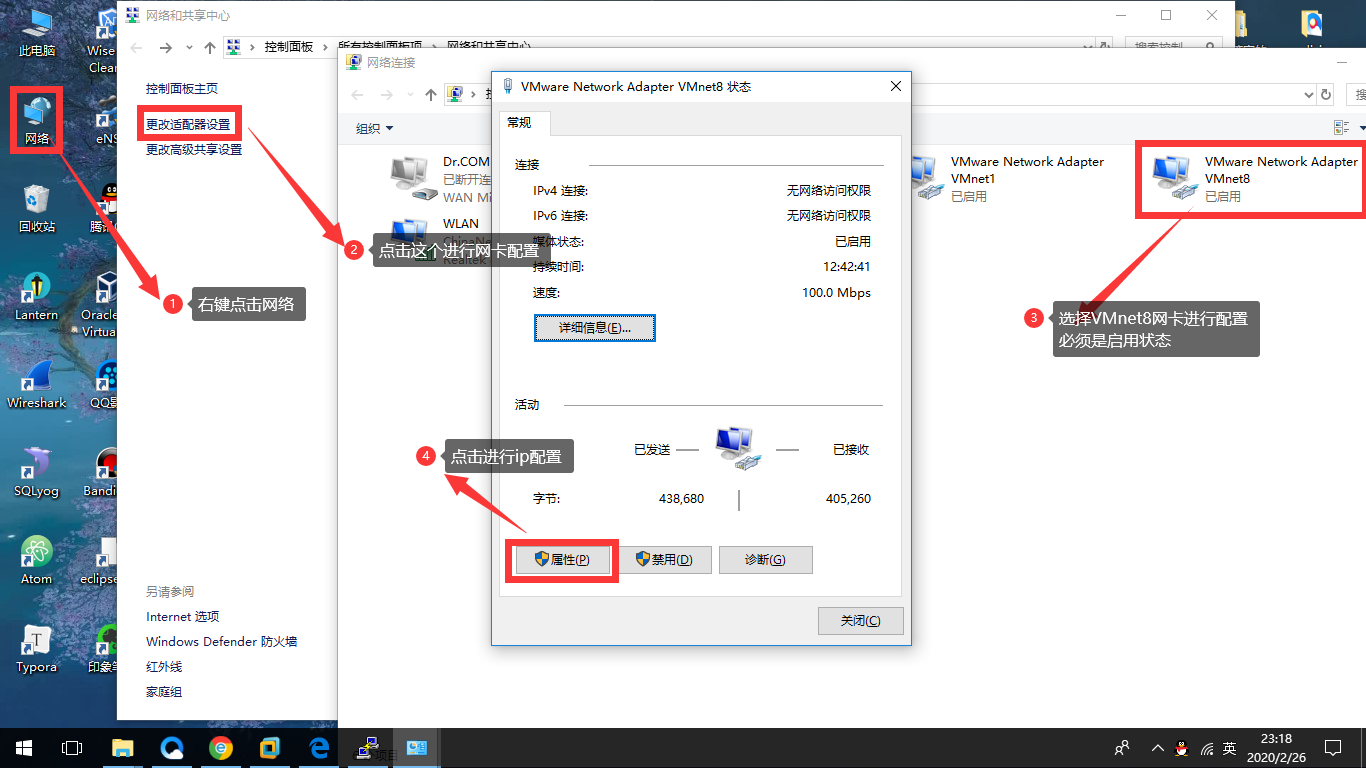Open the Wi-Fi network tray icon
Image resolution: width=1366 pixels, height=768 pixels.
coord(1206,748)
